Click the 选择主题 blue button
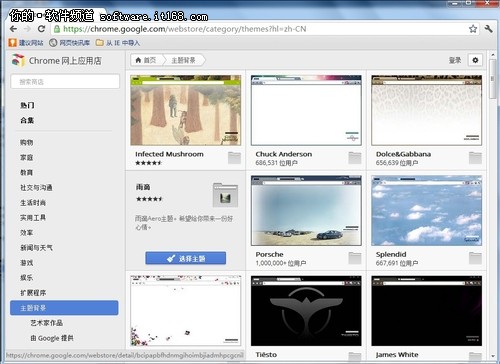Image resolution: width=500 pixels, height=364 pixels. click(x=186, y=258)
